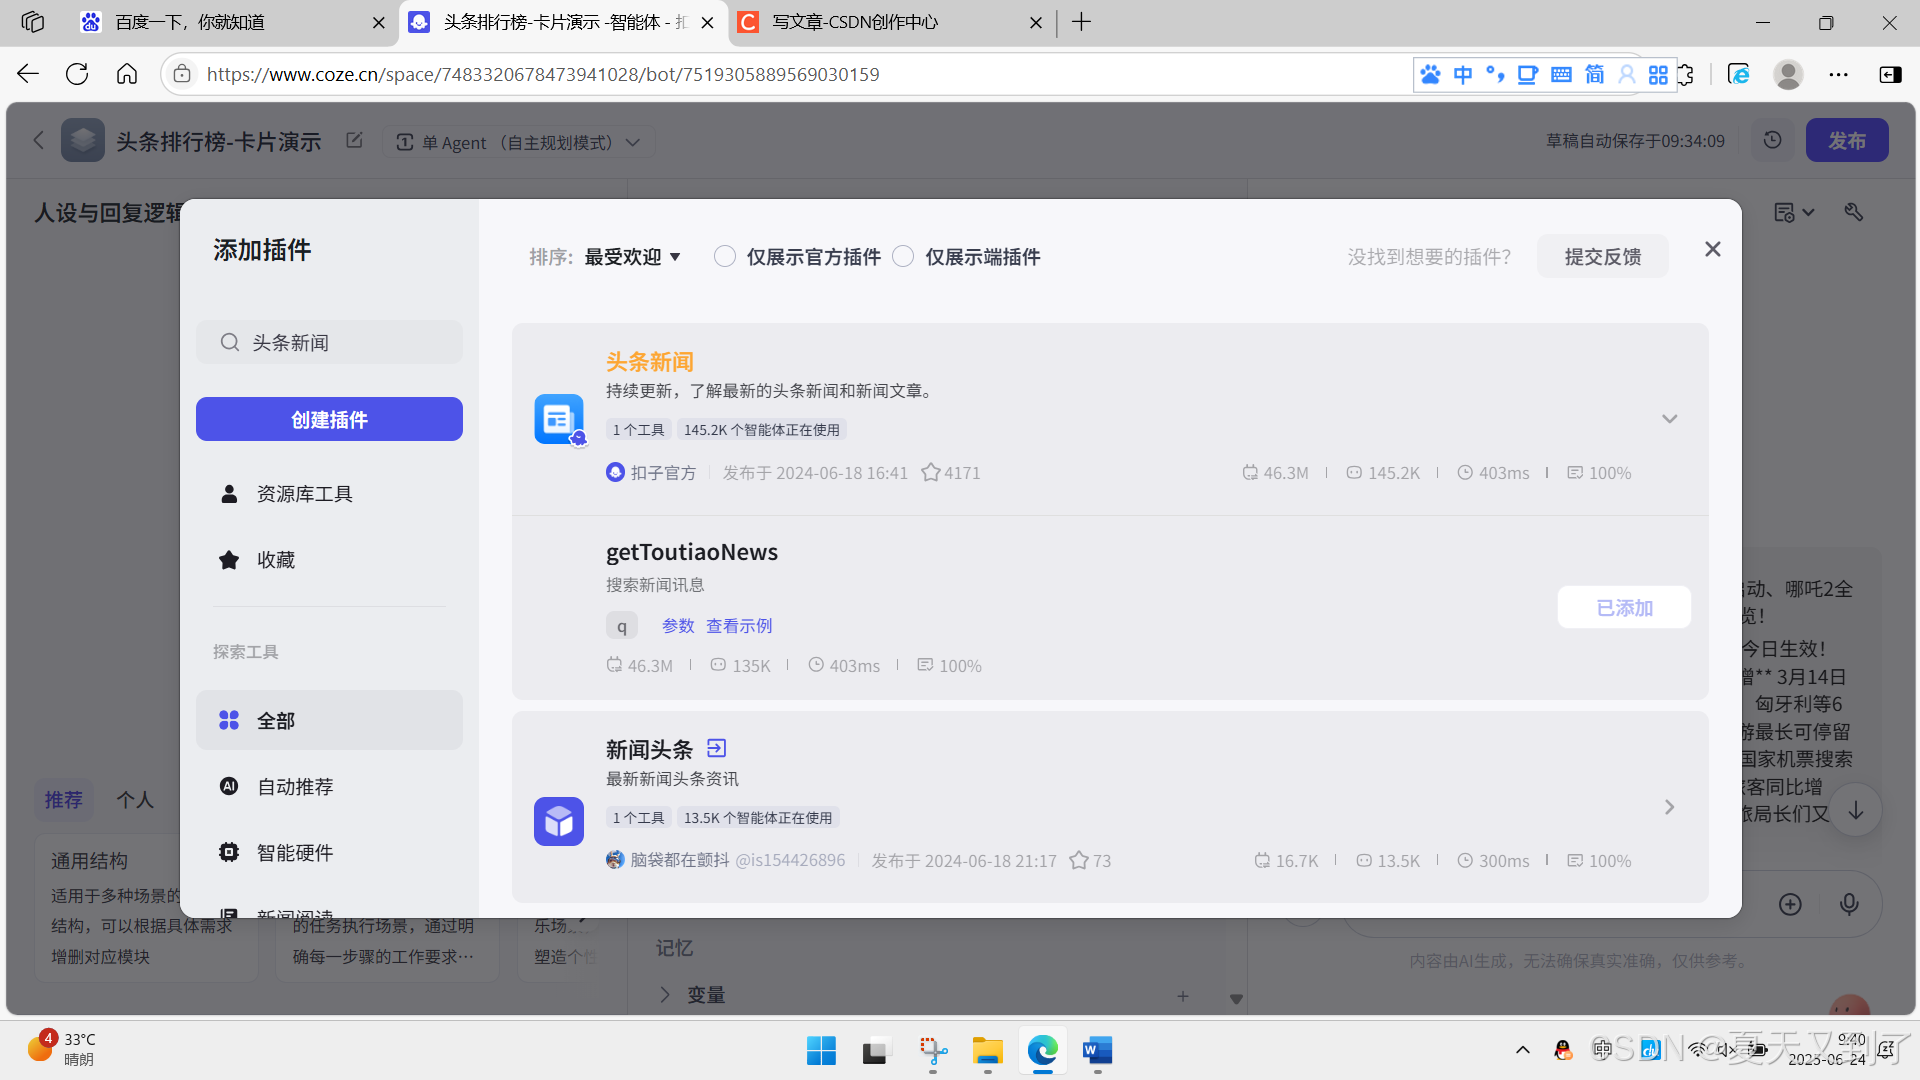Image resolution: width=1920 pixels, height=1080 pixels.
Task: Click the open-link icon beside 新闻头条
Action: [x=716, y=748]
